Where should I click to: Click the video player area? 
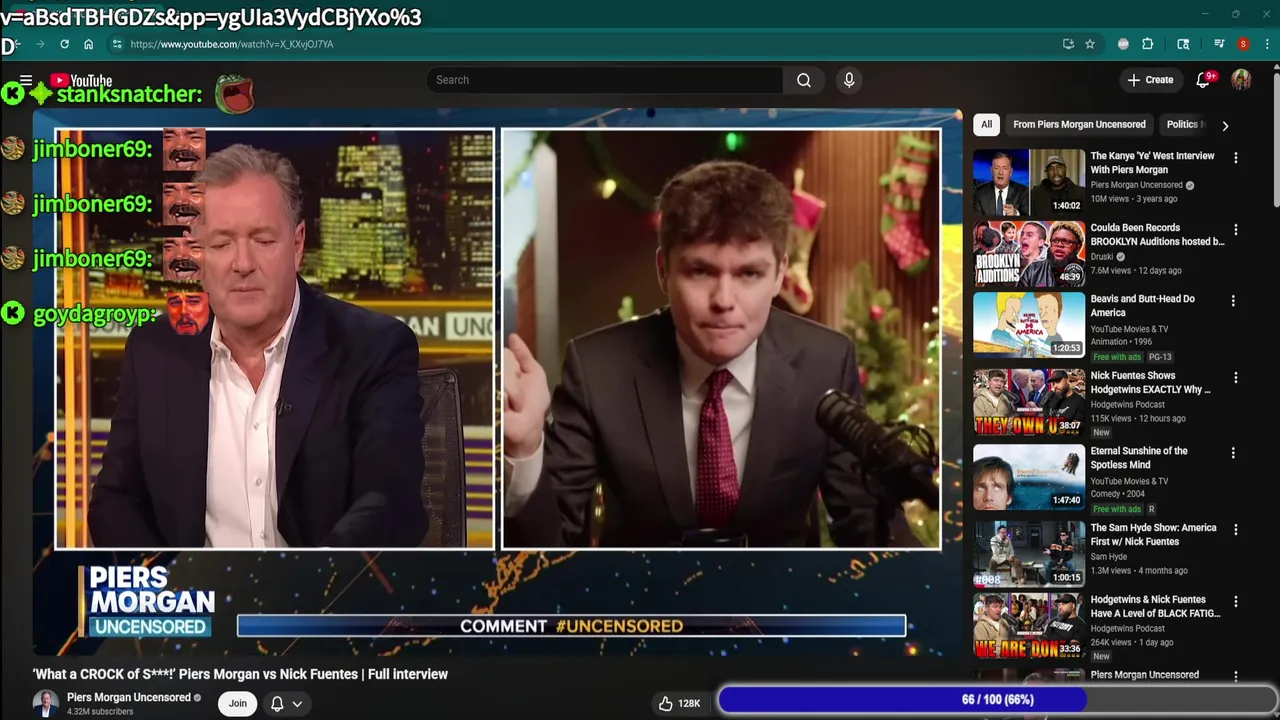(497, 383)
